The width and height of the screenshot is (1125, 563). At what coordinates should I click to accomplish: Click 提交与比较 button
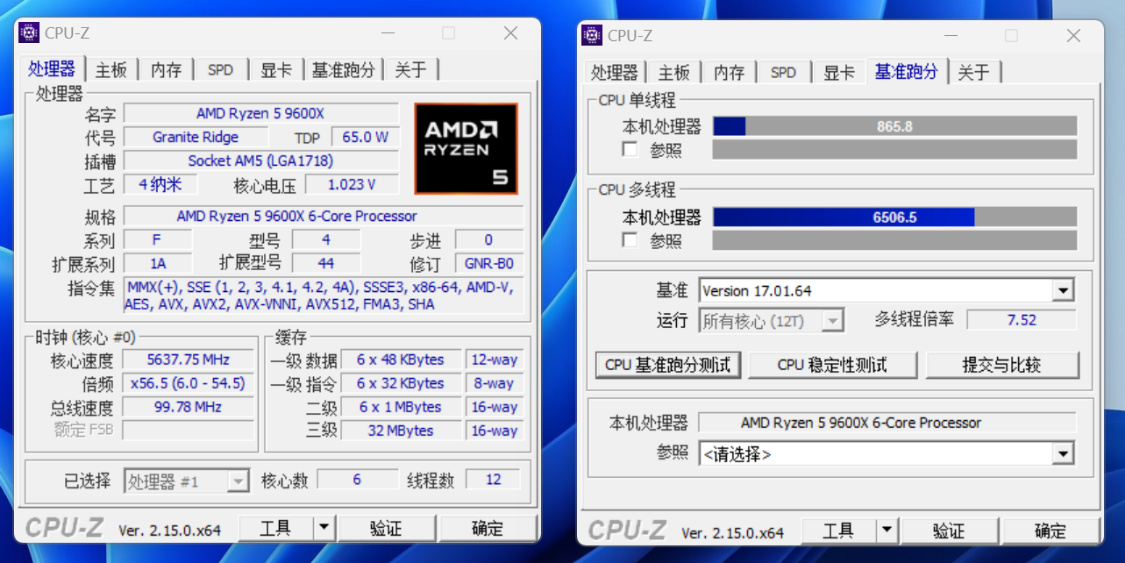tap(1002, 364)
